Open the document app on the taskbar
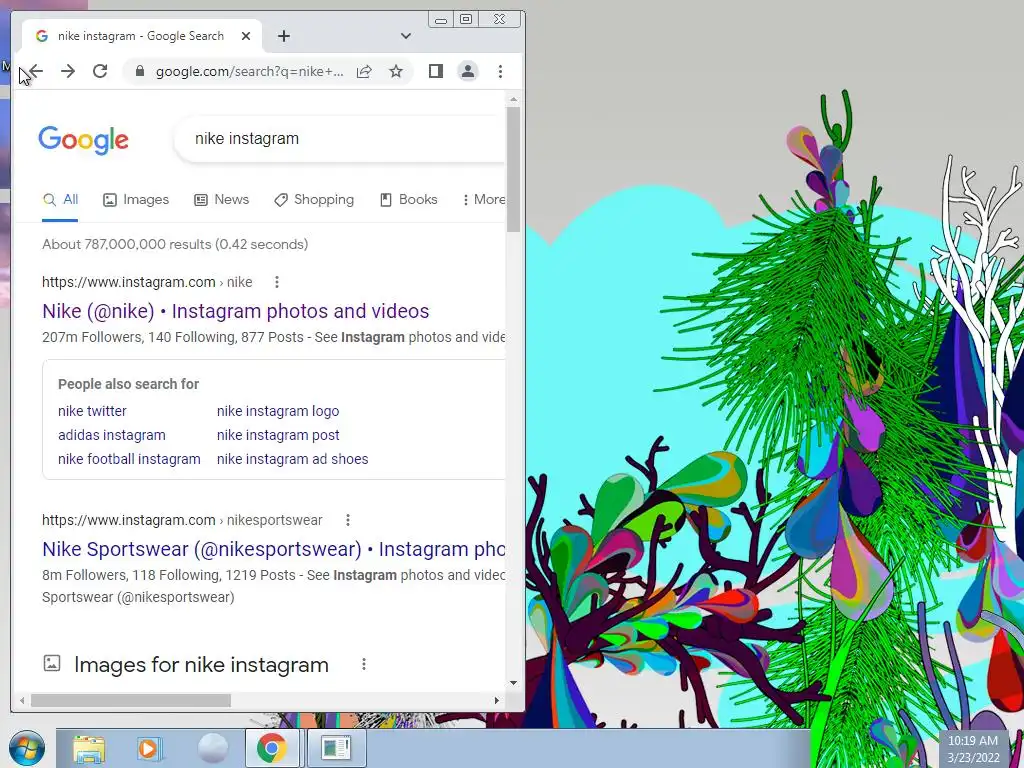This screenshot has width=1024, height=768. (336, 748)
